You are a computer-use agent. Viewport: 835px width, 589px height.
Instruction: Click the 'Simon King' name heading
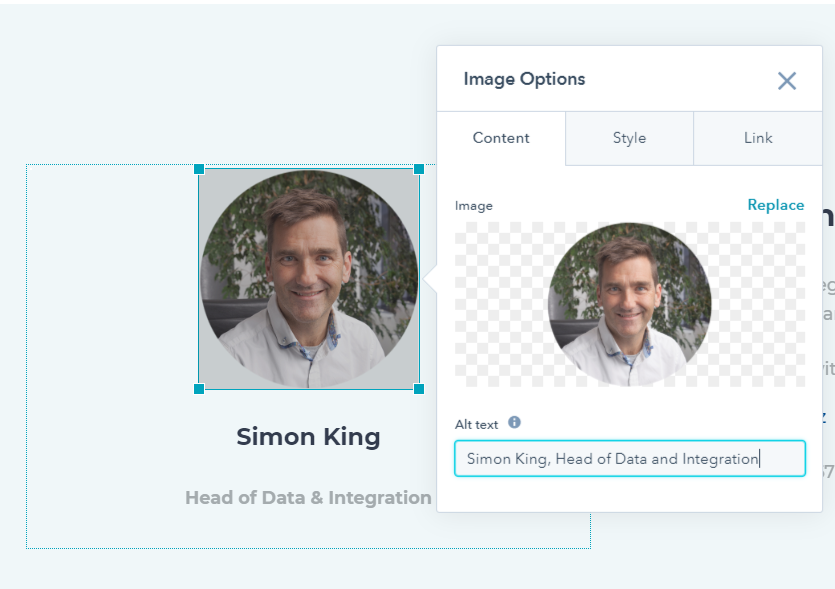click(308, 437)
